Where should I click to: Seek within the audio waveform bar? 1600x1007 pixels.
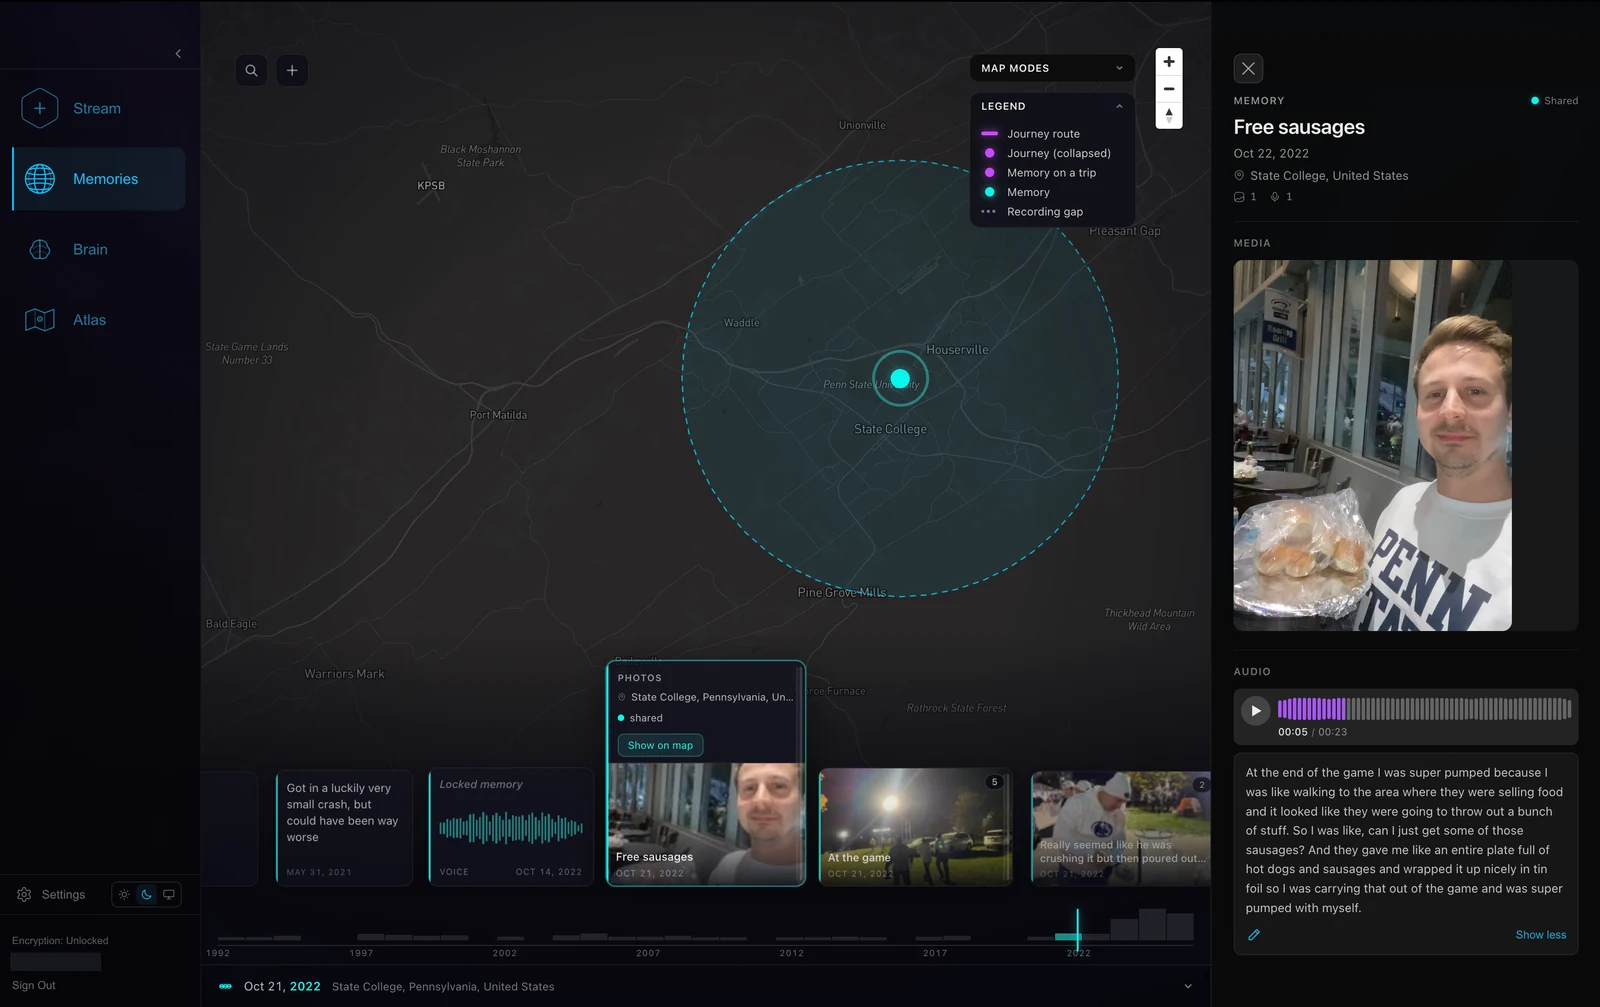[x=1424, y=709]
